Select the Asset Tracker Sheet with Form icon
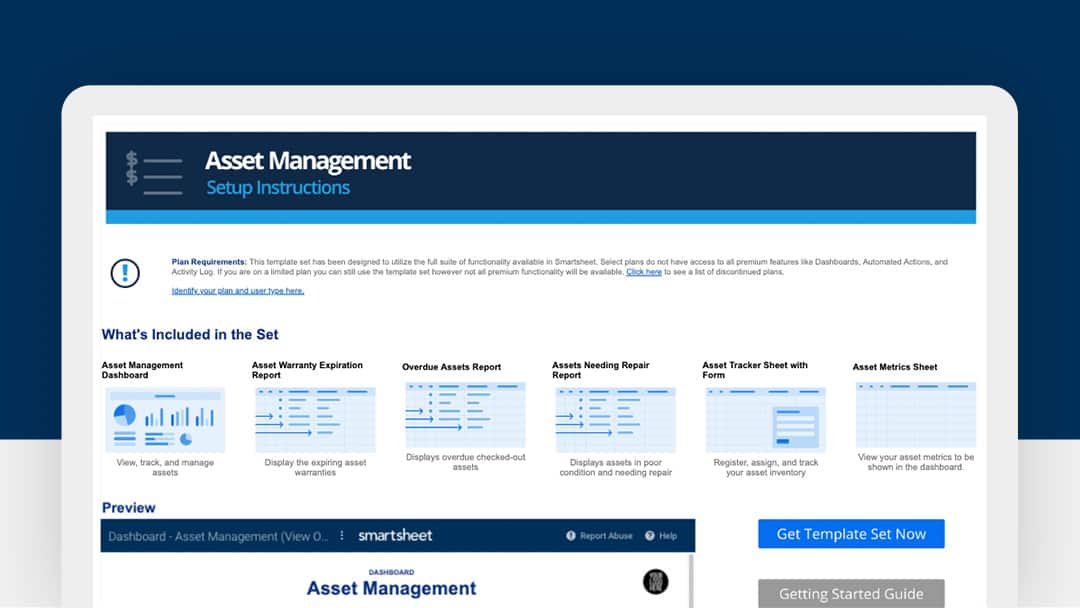The image size is (1080, 608). click(x=764, y=417)
